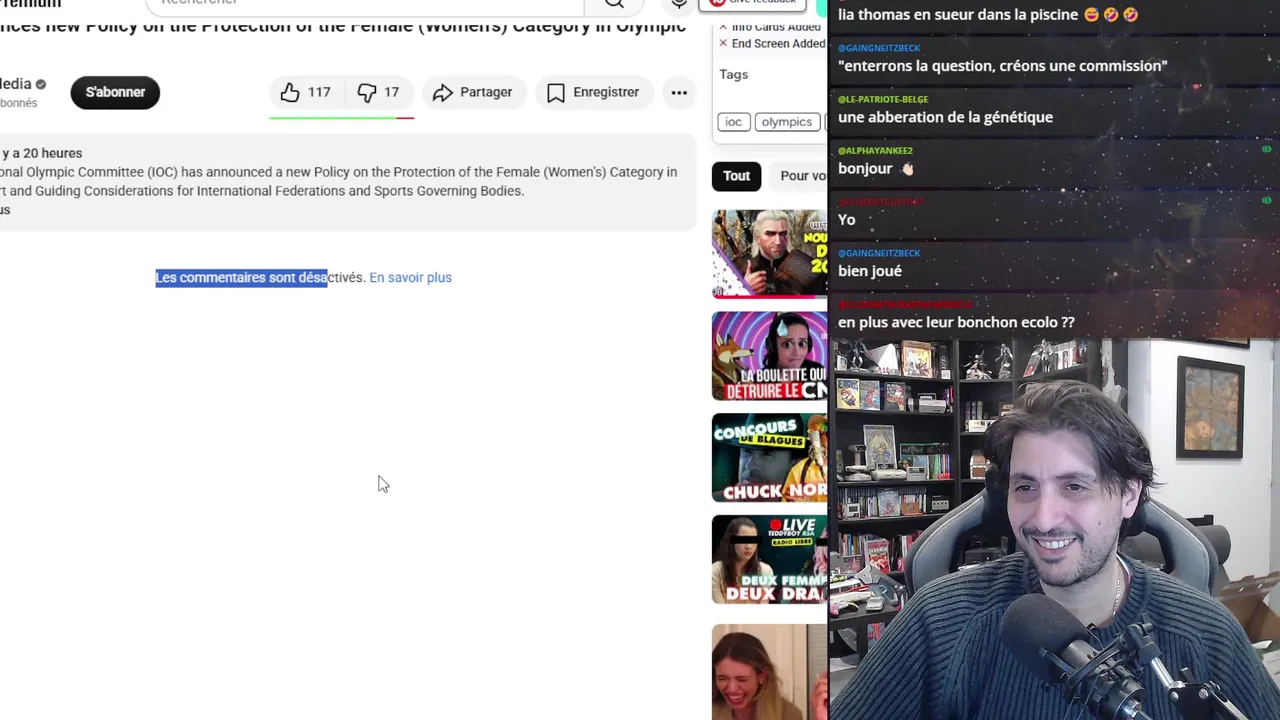Open the LIVE Deux Femmes video thumbnail
This screenshot has width=1280, height=720.
(769, 560)
